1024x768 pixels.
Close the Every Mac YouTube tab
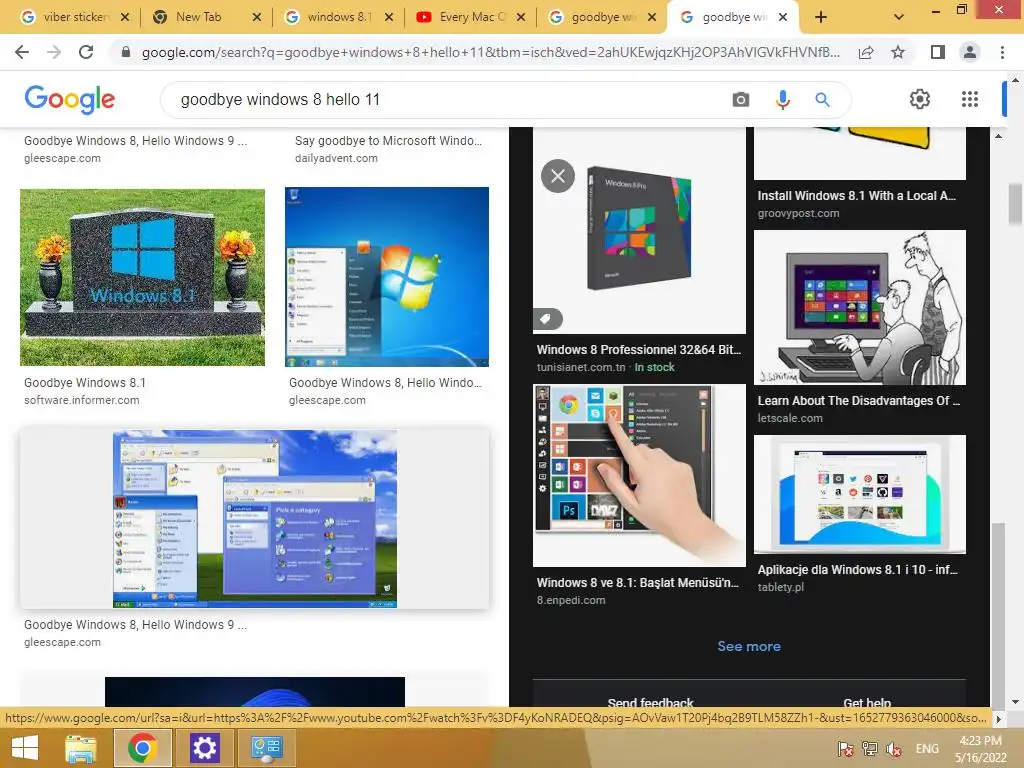tap(520, 17)
